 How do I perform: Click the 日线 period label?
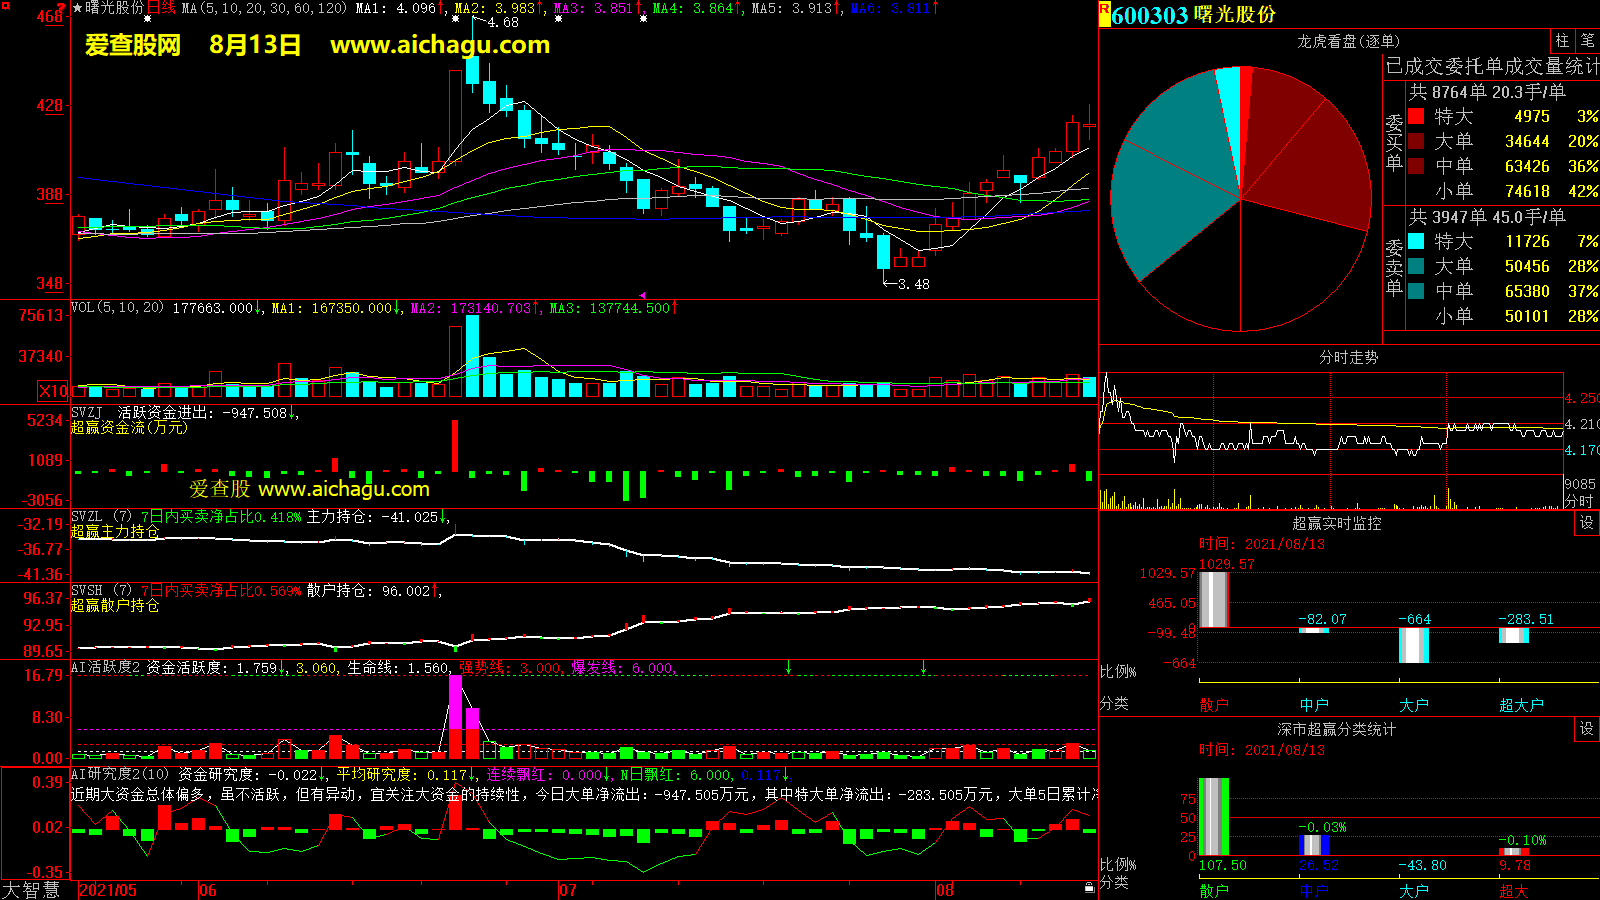click(x=161, y=8)
